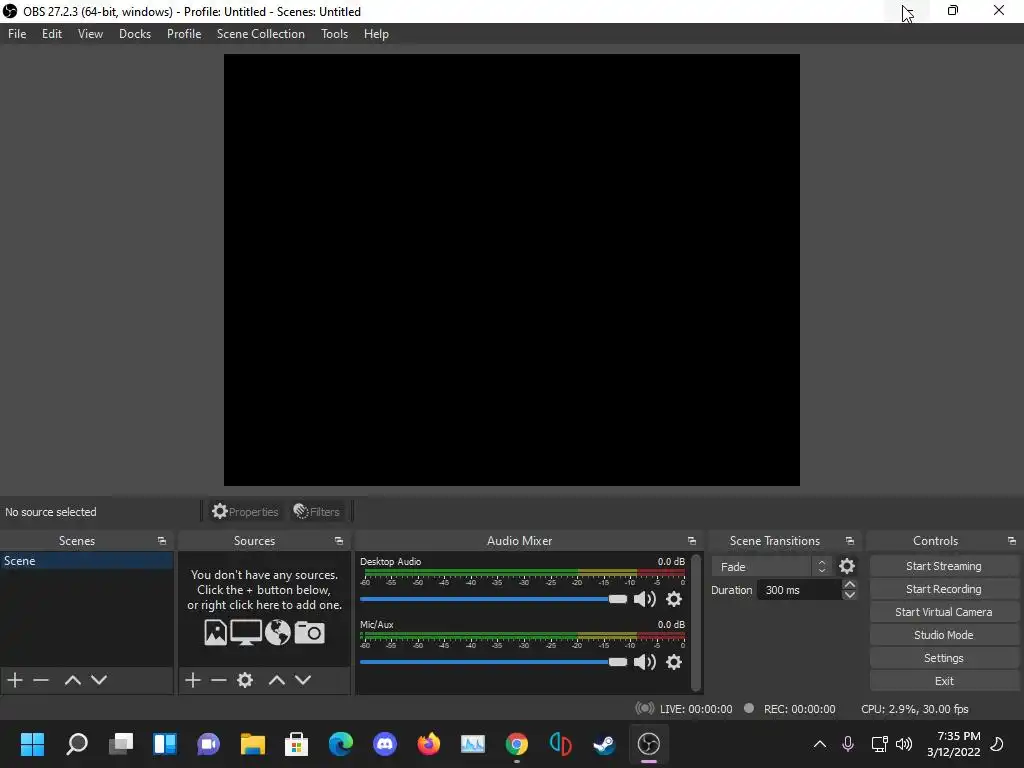Image resolution: width=1024 pixels, height=768 pixels.
Task: Click the display capture monitor icon
Action: click(246, 632)
